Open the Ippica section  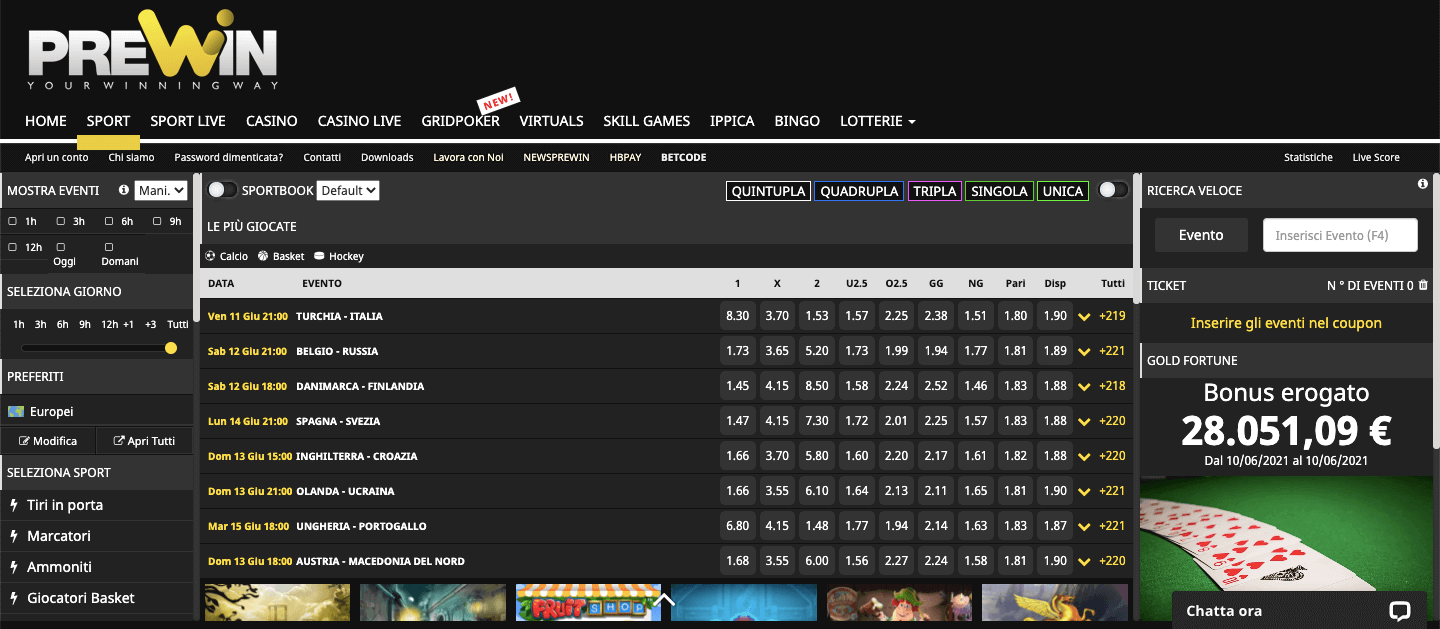click(x=732, y=121)
